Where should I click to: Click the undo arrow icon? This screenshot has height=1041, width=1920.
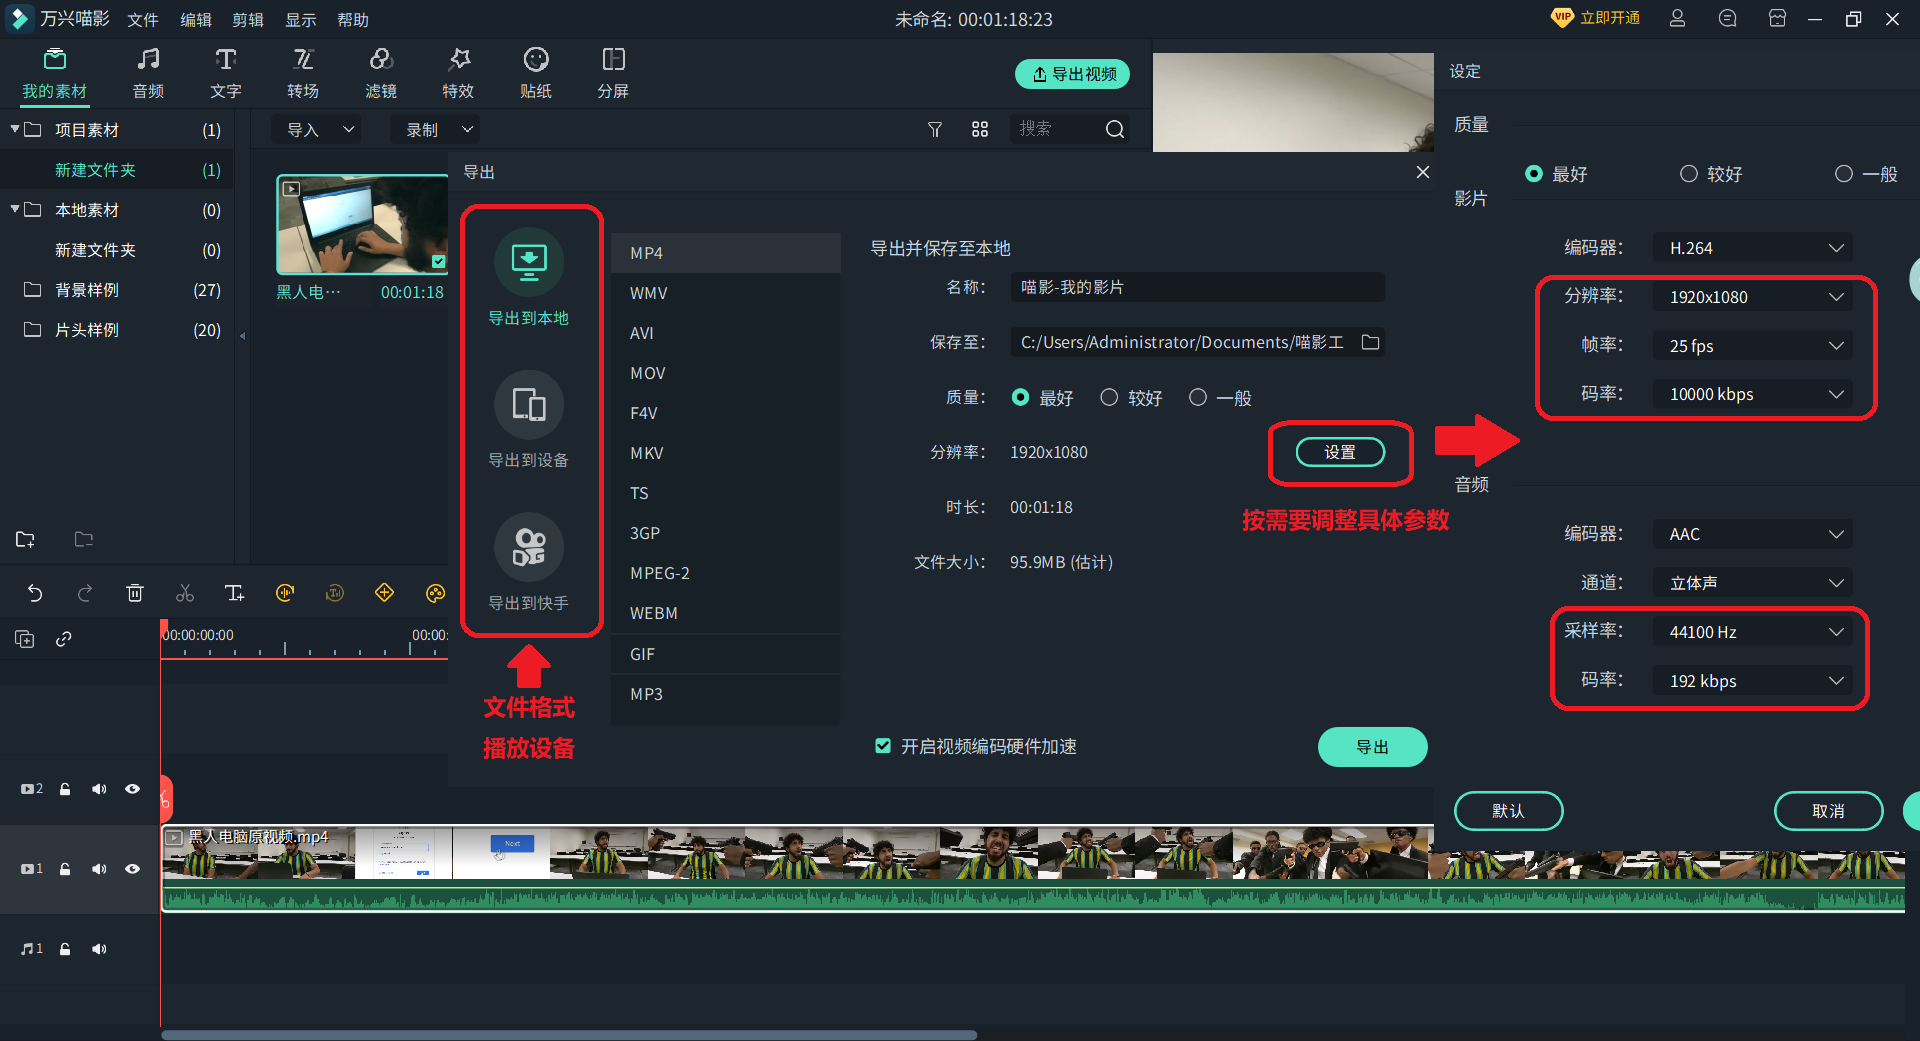pos(35,592)
